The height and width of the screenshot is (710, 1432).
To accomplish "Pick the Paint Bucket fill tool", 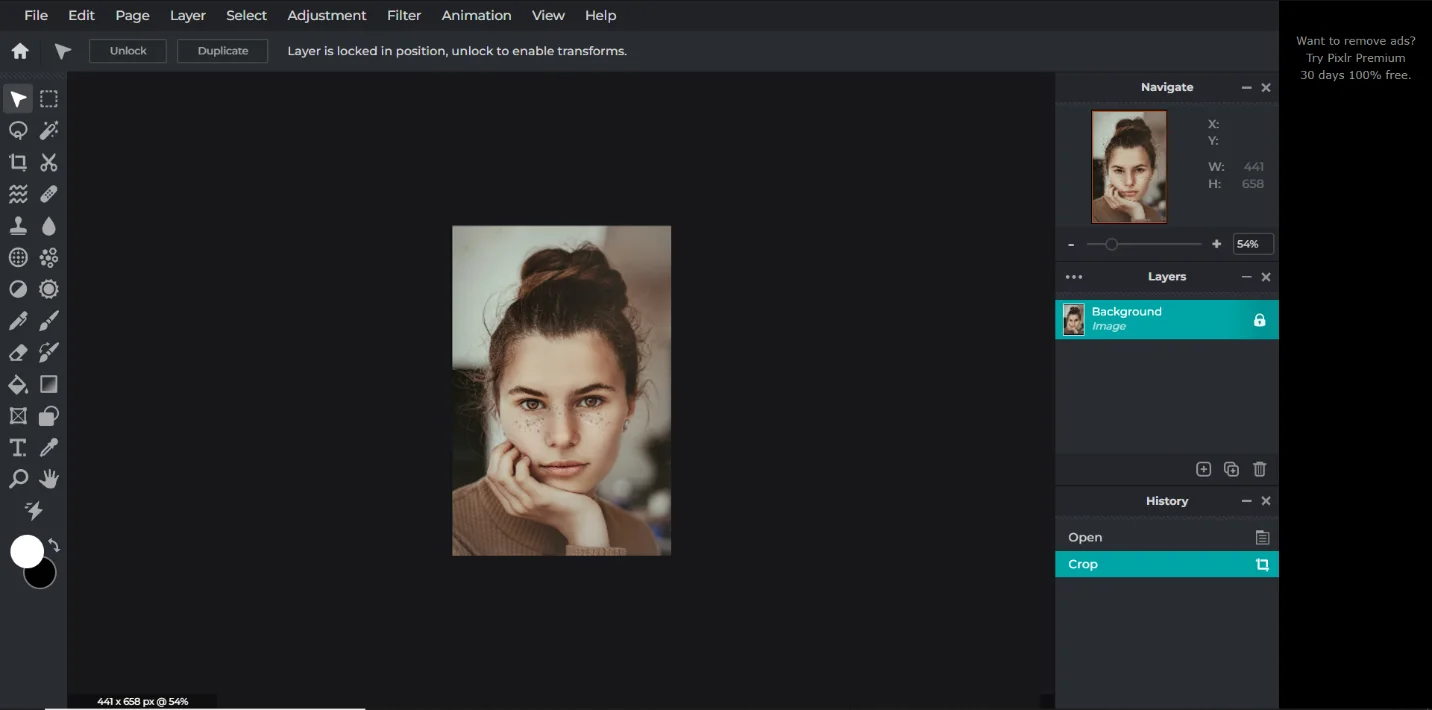I will tap(18, 384).
